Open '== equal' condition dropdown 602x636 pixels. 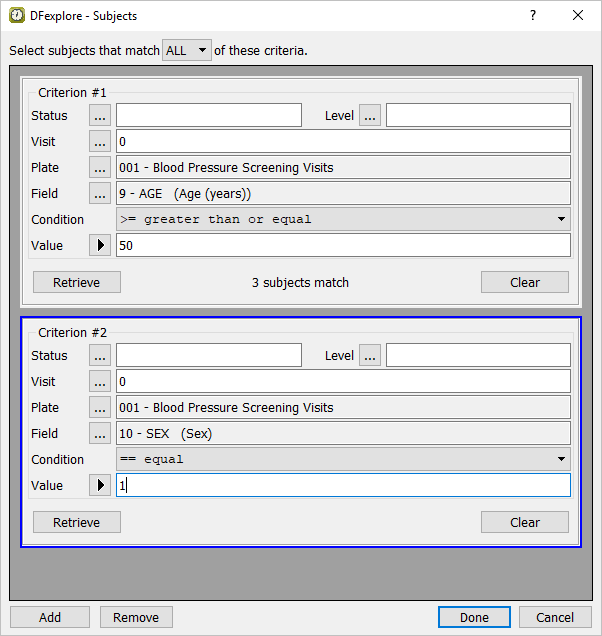pos(343,460)
